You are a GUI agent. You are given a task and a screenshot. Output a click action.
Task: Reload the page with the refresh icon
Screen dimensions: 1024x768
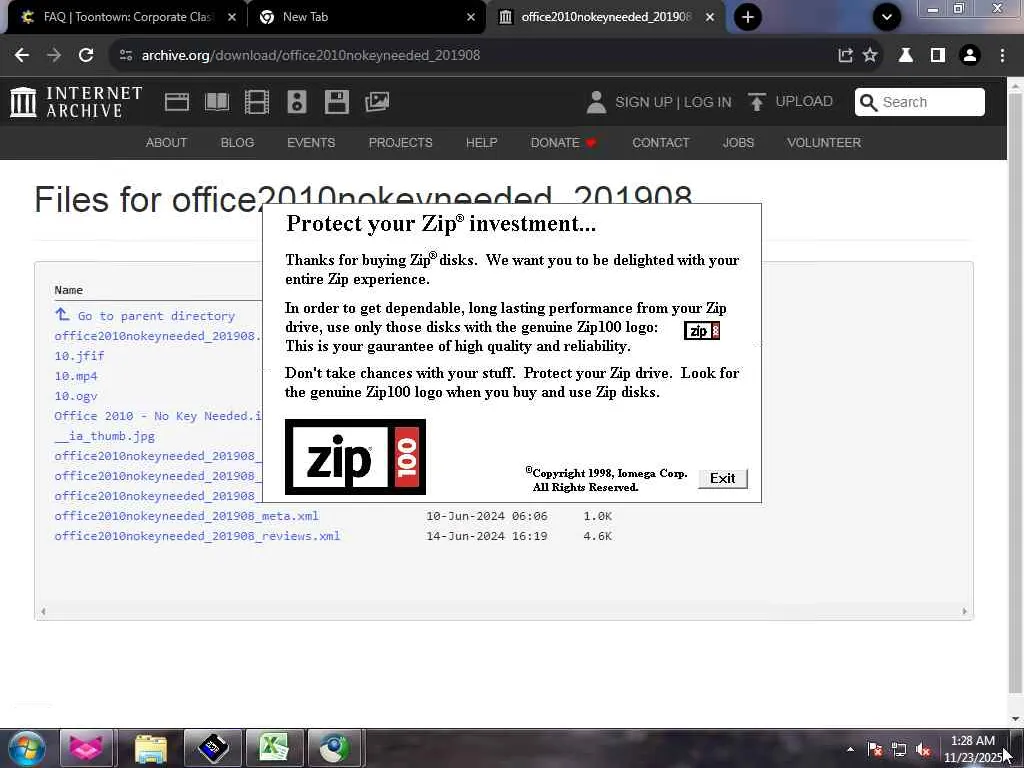click(86, 55)
